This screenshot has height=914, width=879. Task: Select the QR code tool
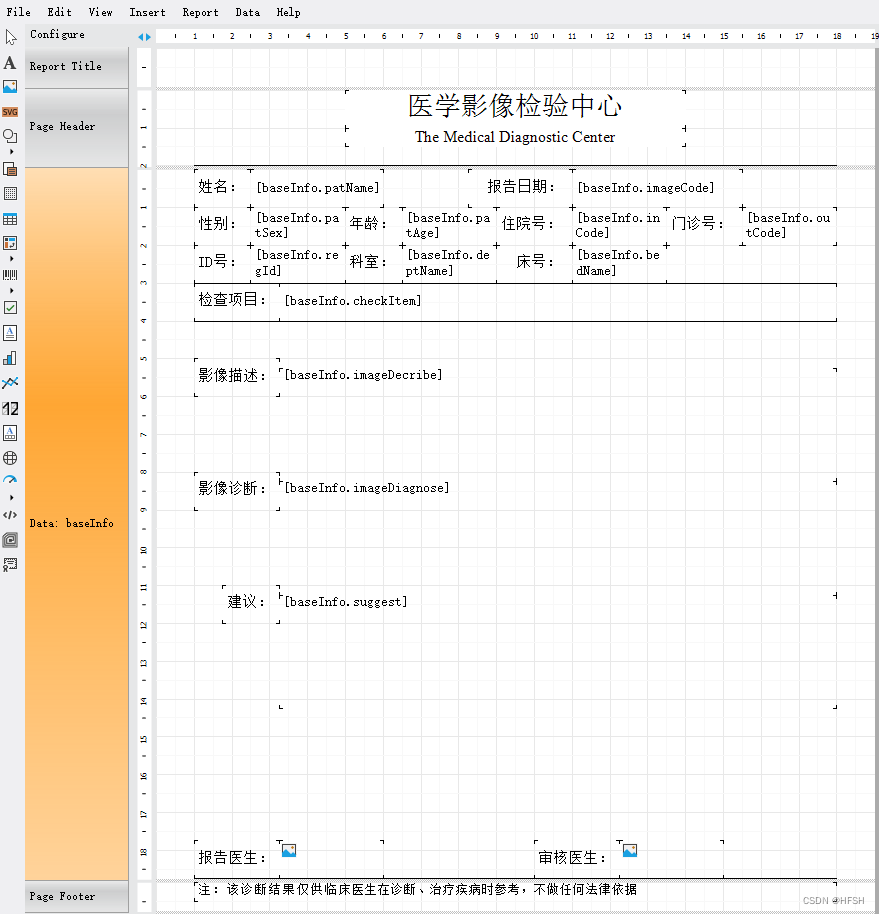coord(10,539)
